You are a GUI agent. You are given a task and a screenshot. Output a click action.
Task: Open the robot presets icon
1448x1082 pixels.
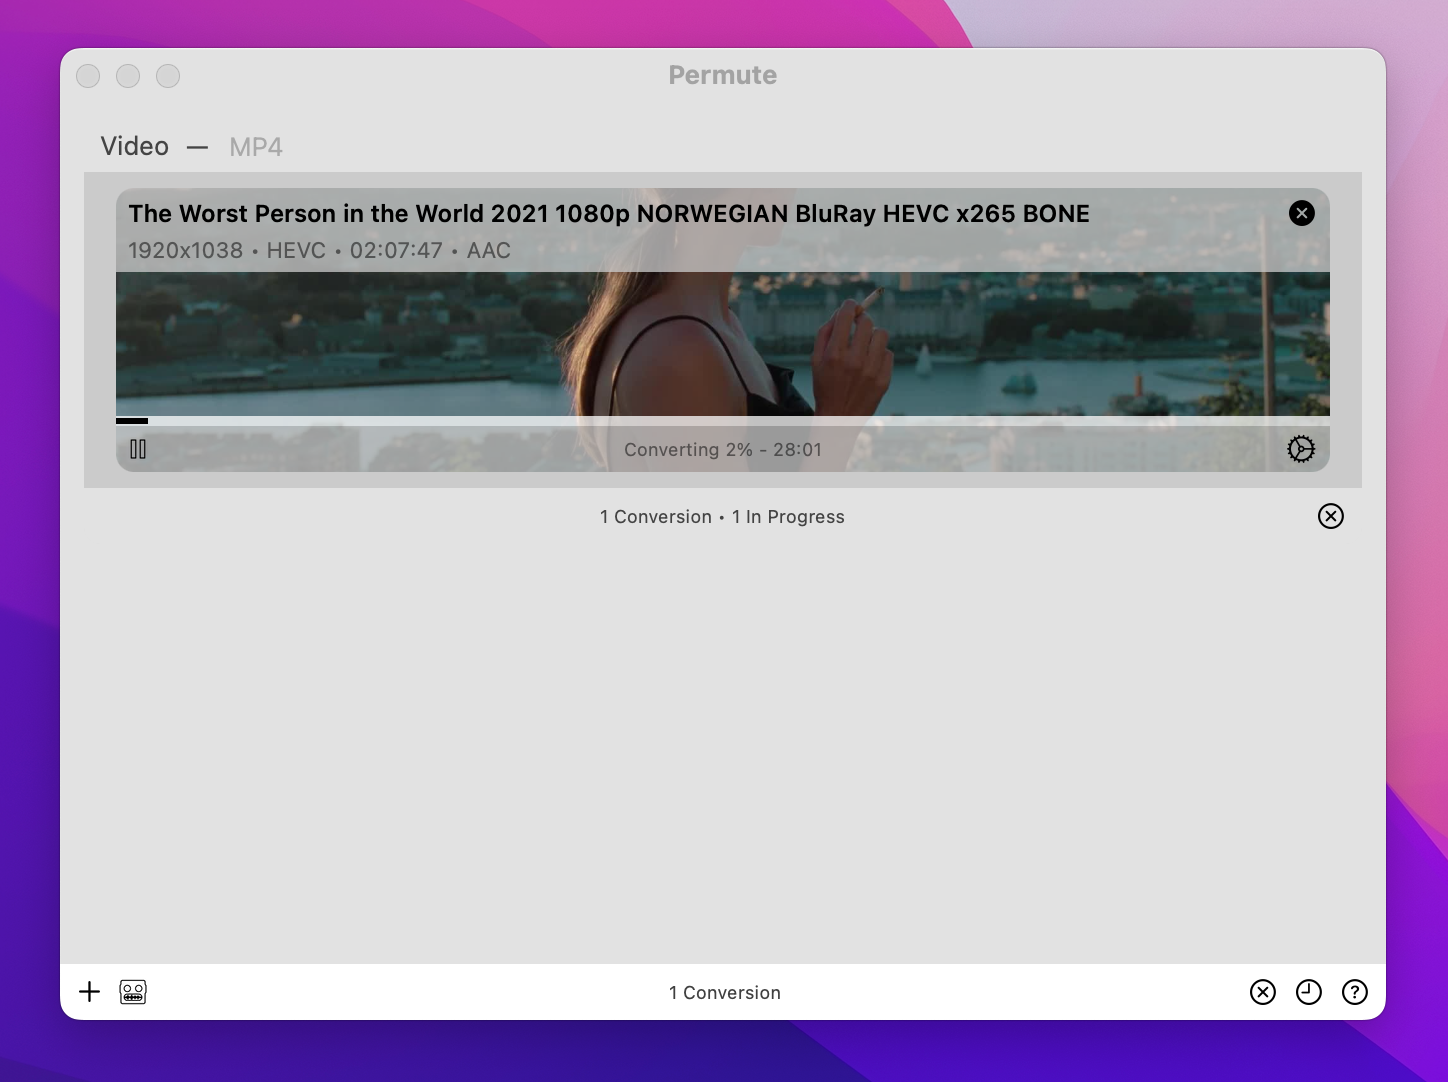pyautogui.click(x=133, y=992)
